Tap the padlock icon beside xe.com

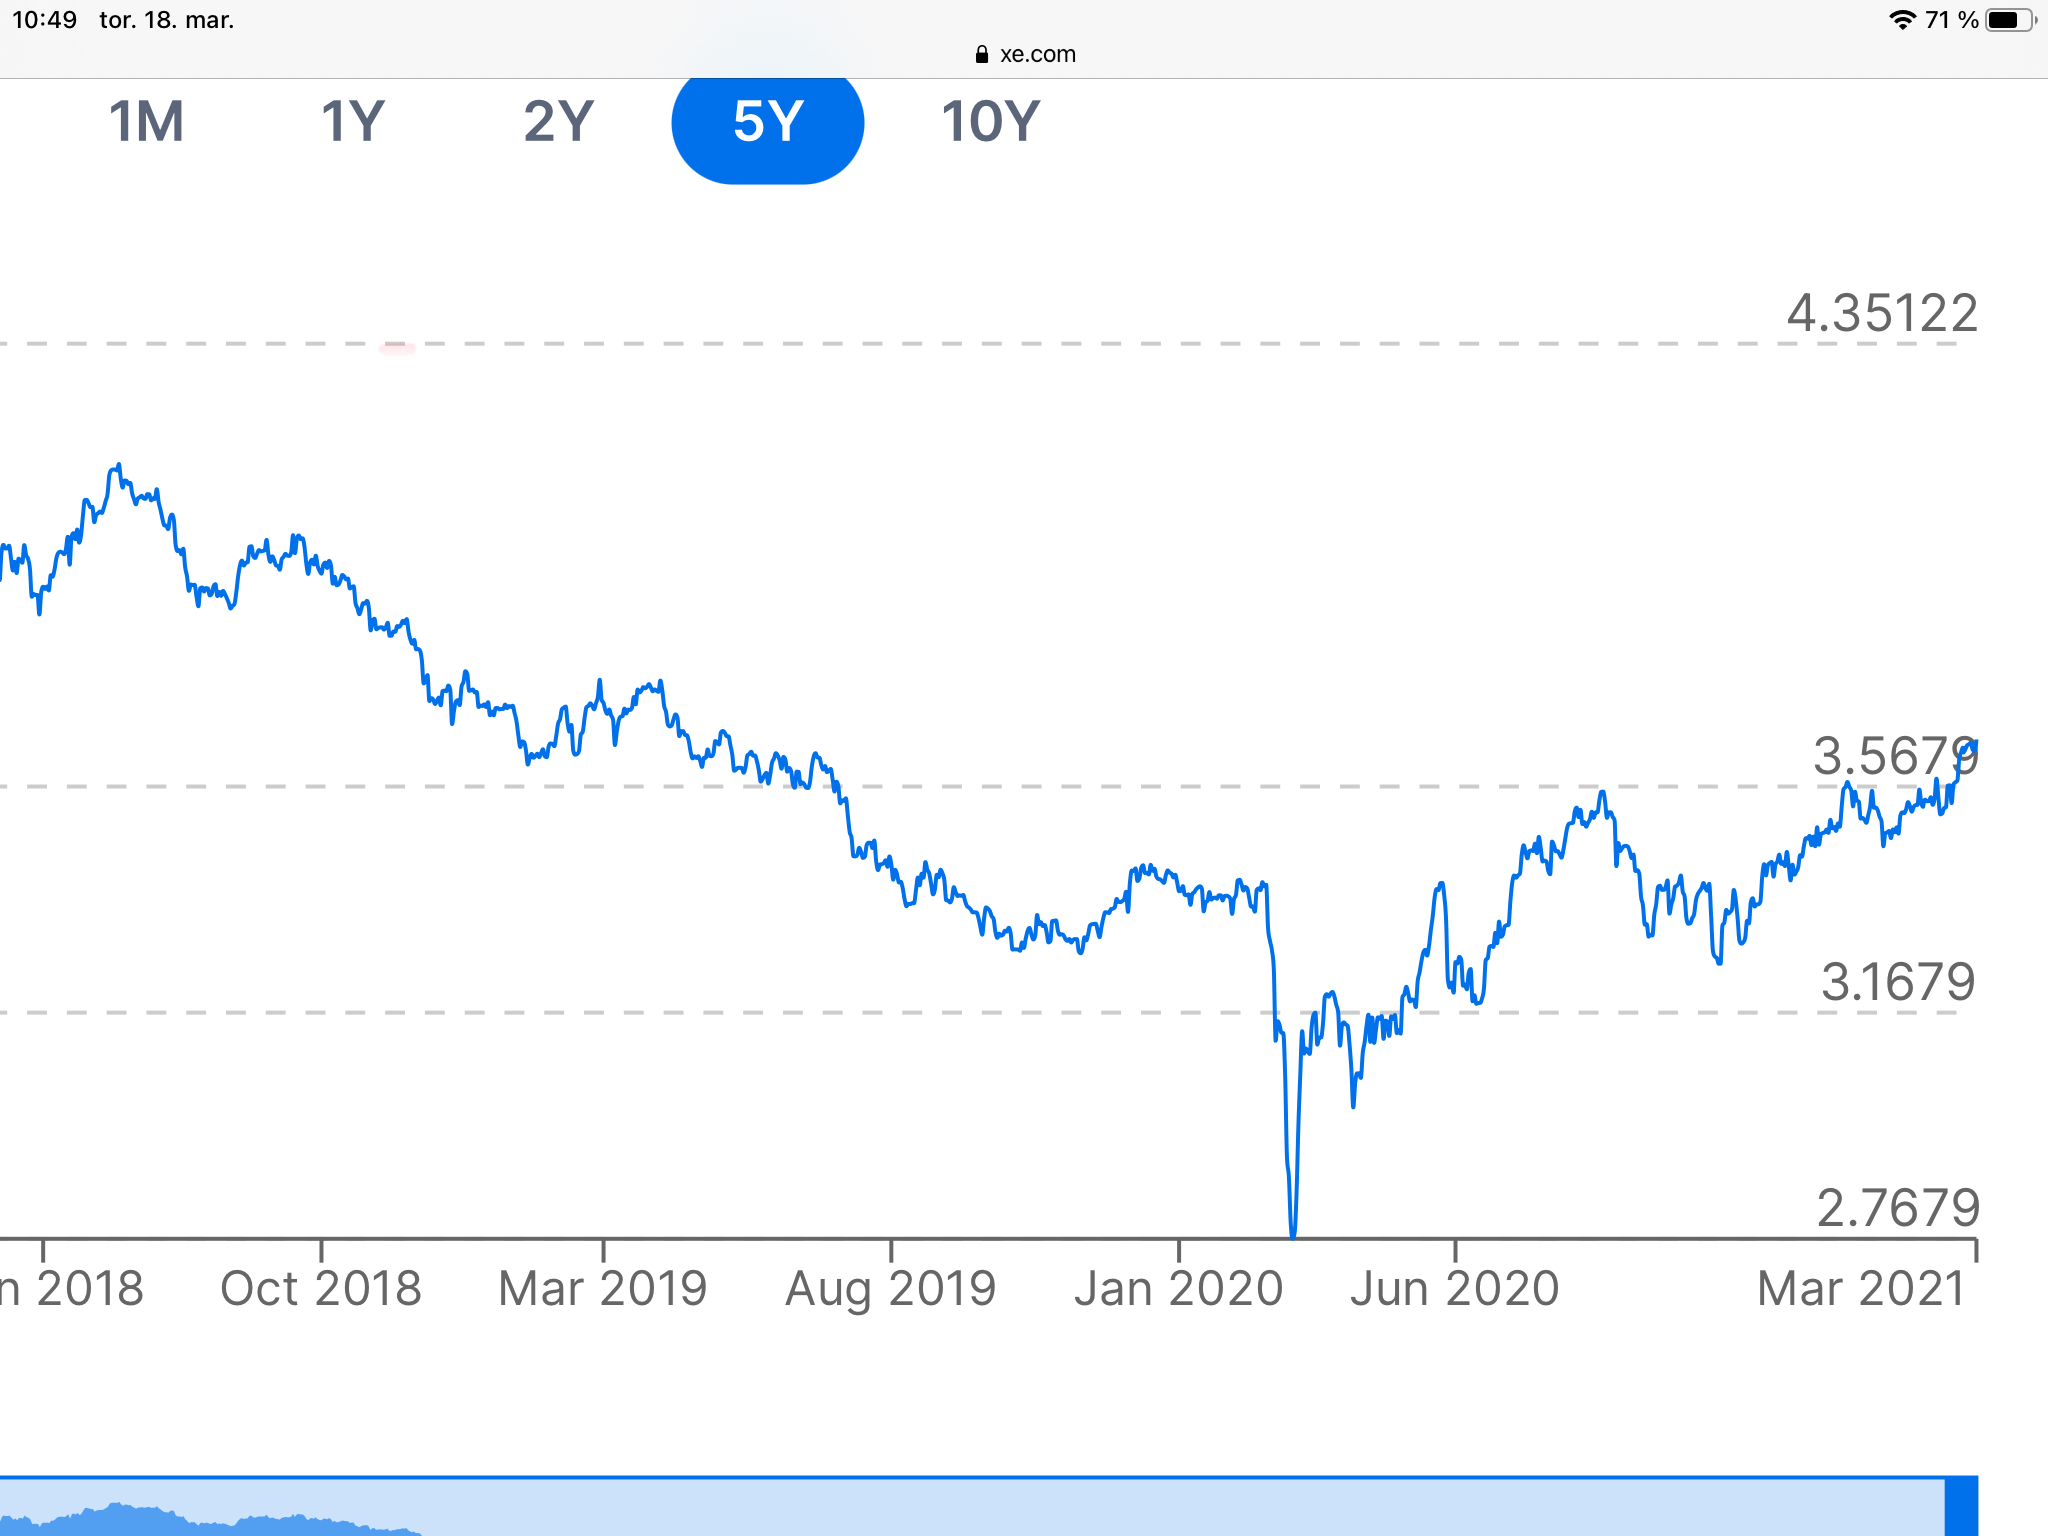coord(981,55)
